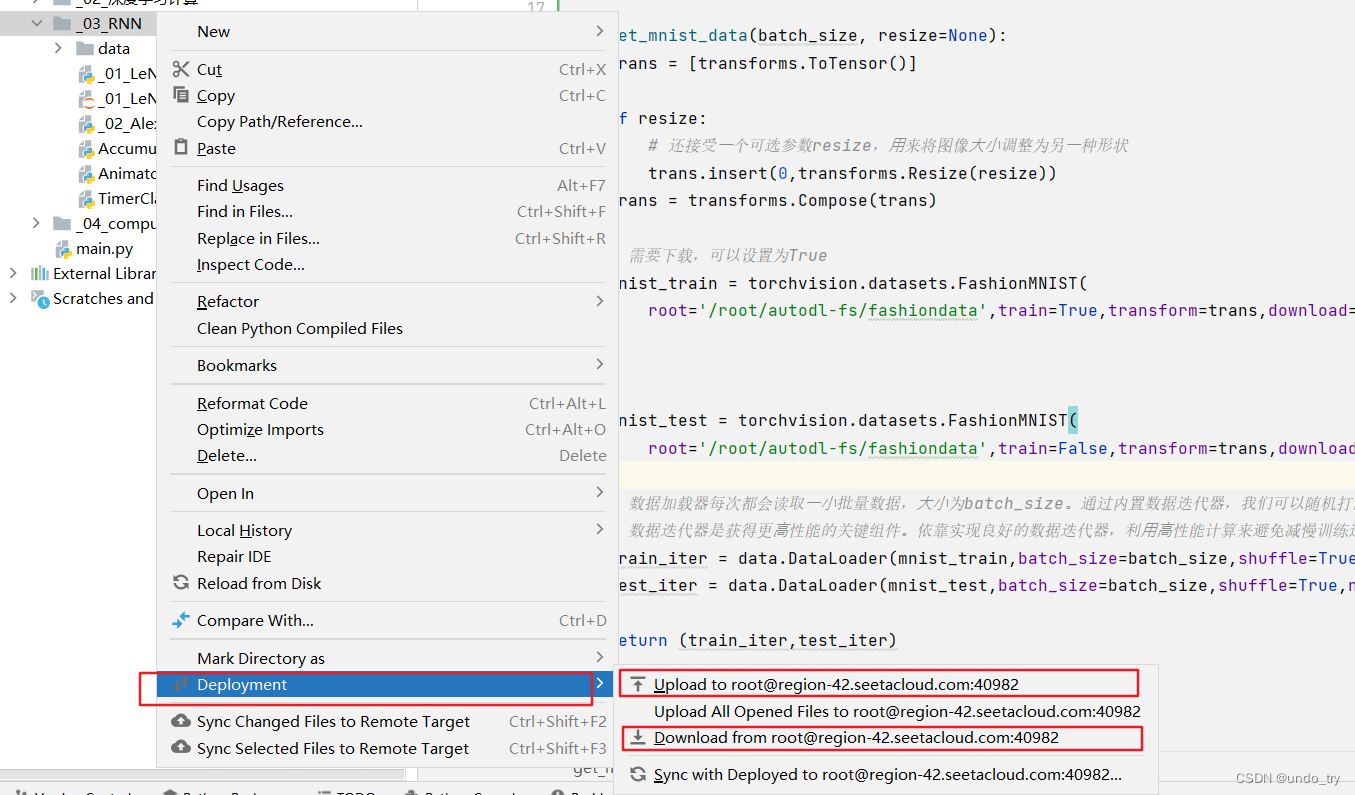Click the External Libraries icon
The width and height of the screenshot is (1355, 795).
(x=40, y=273)
